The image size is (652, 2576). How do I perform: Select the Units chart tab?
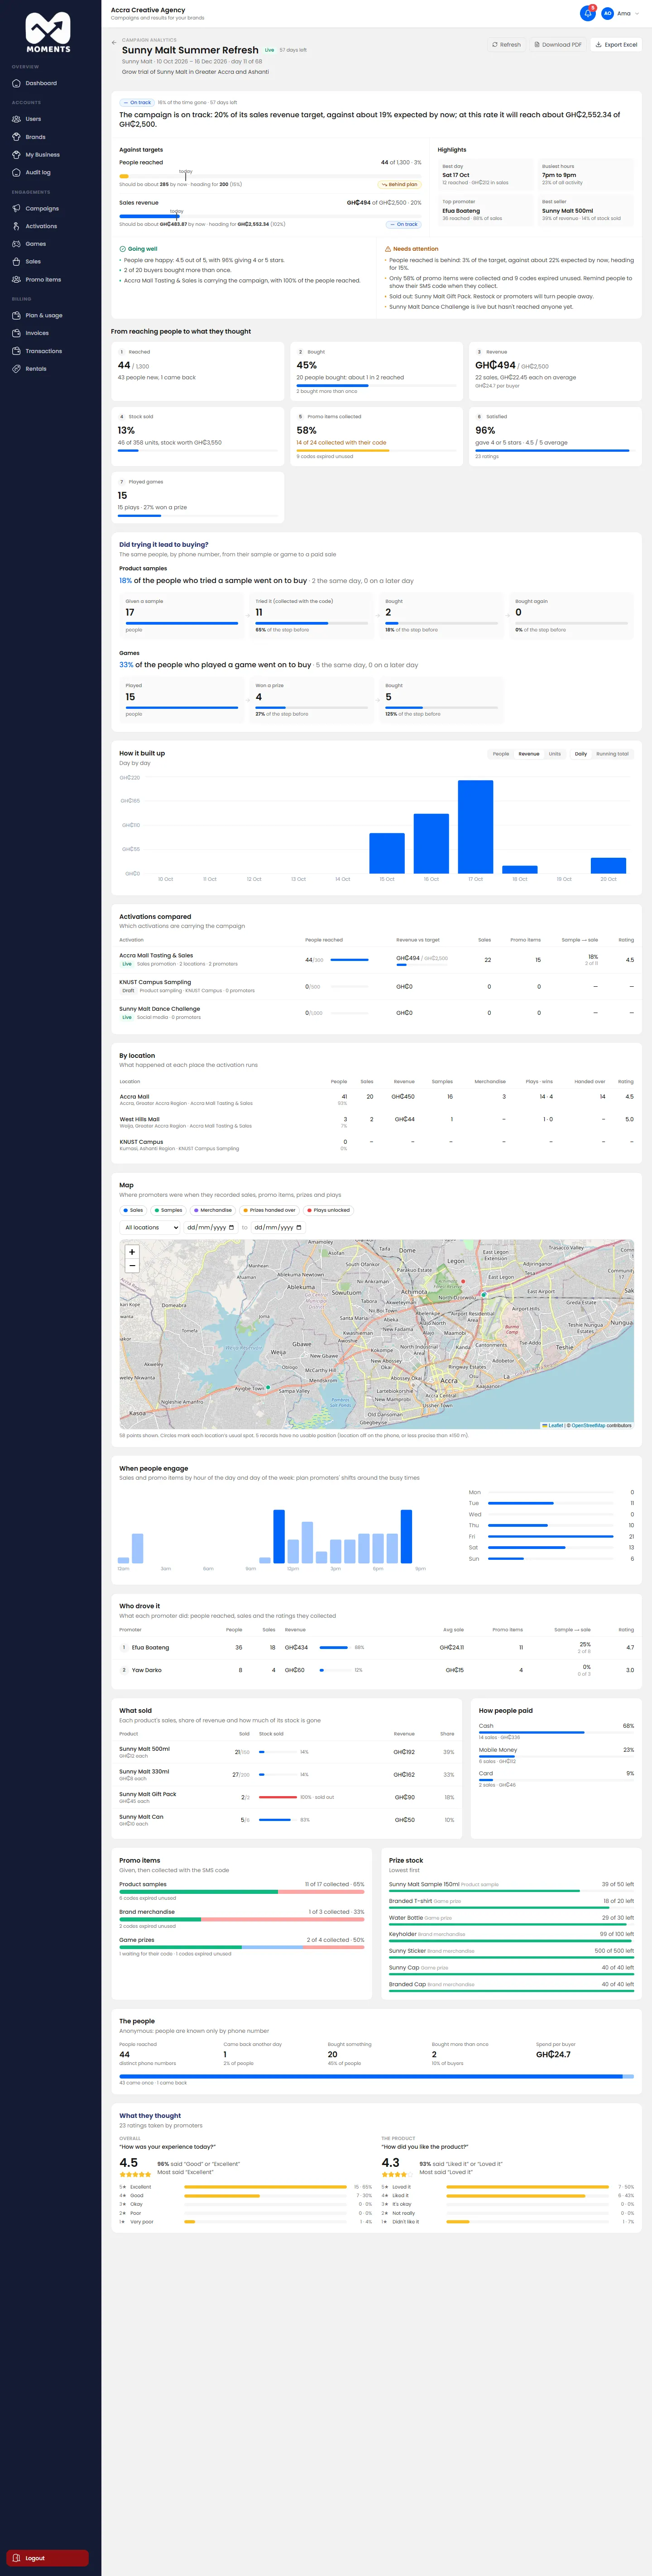pyautogui.click(x=555, y=754)
